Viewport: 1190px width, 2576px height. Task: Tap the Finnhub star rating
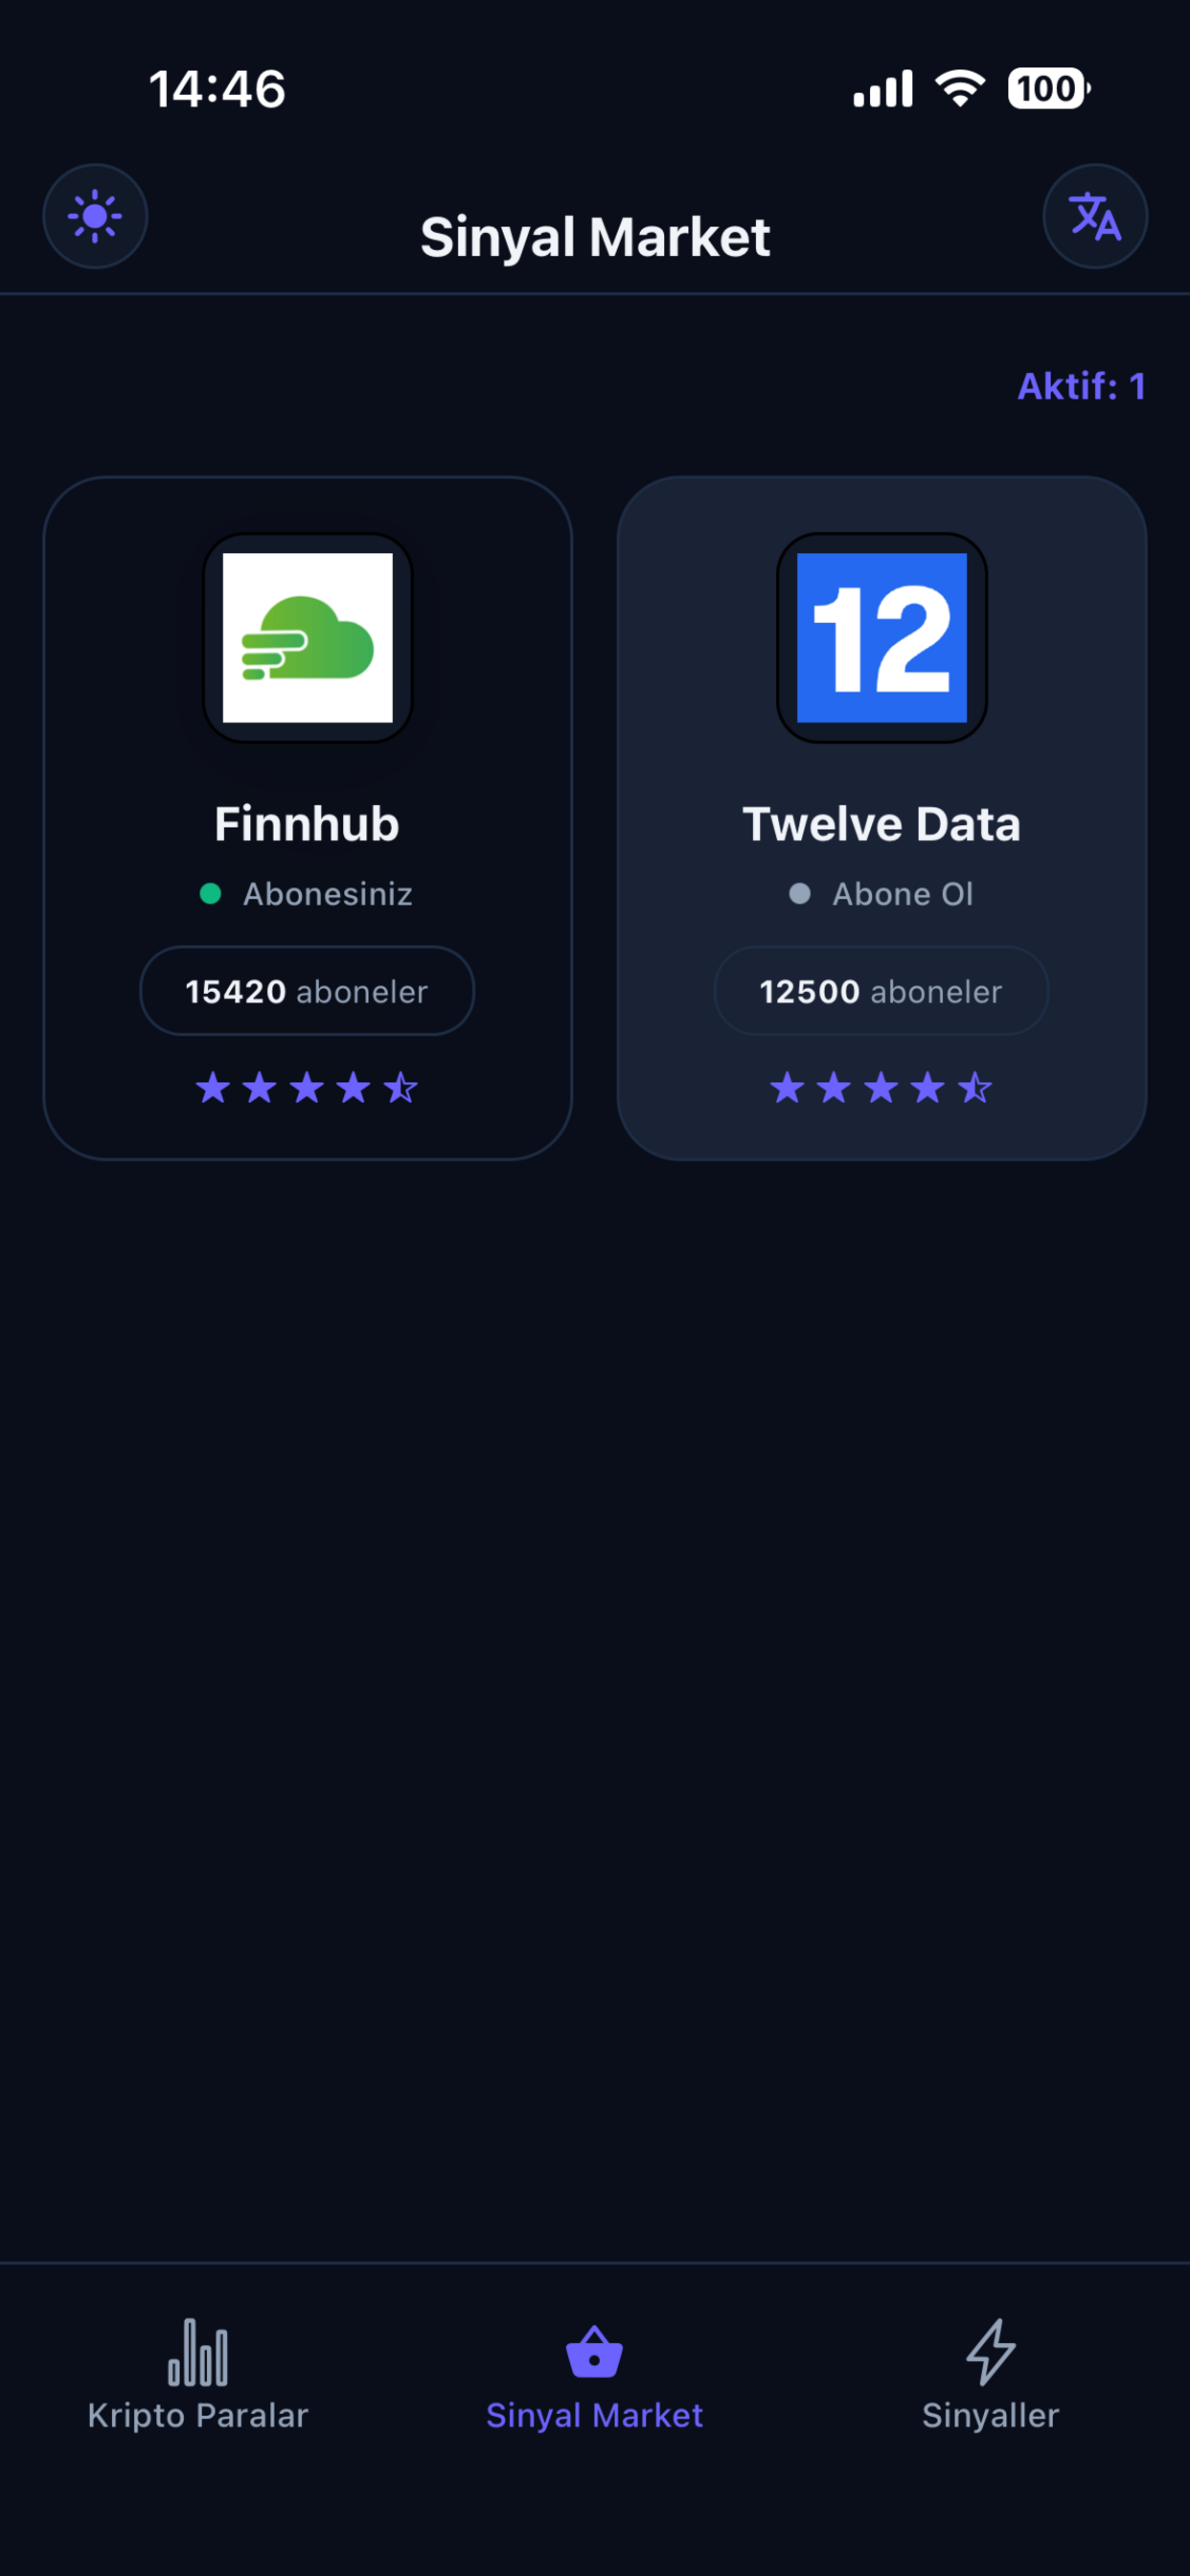pos(307,1087)
